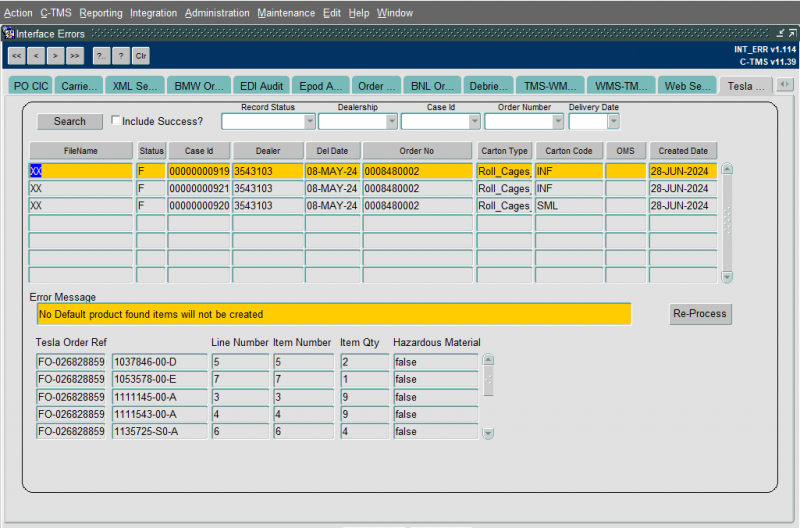The height and width of the screenshot is (528, 800).
Task: Click the order lines vertical scrollbar thumb
Action: tap(488, 381)
